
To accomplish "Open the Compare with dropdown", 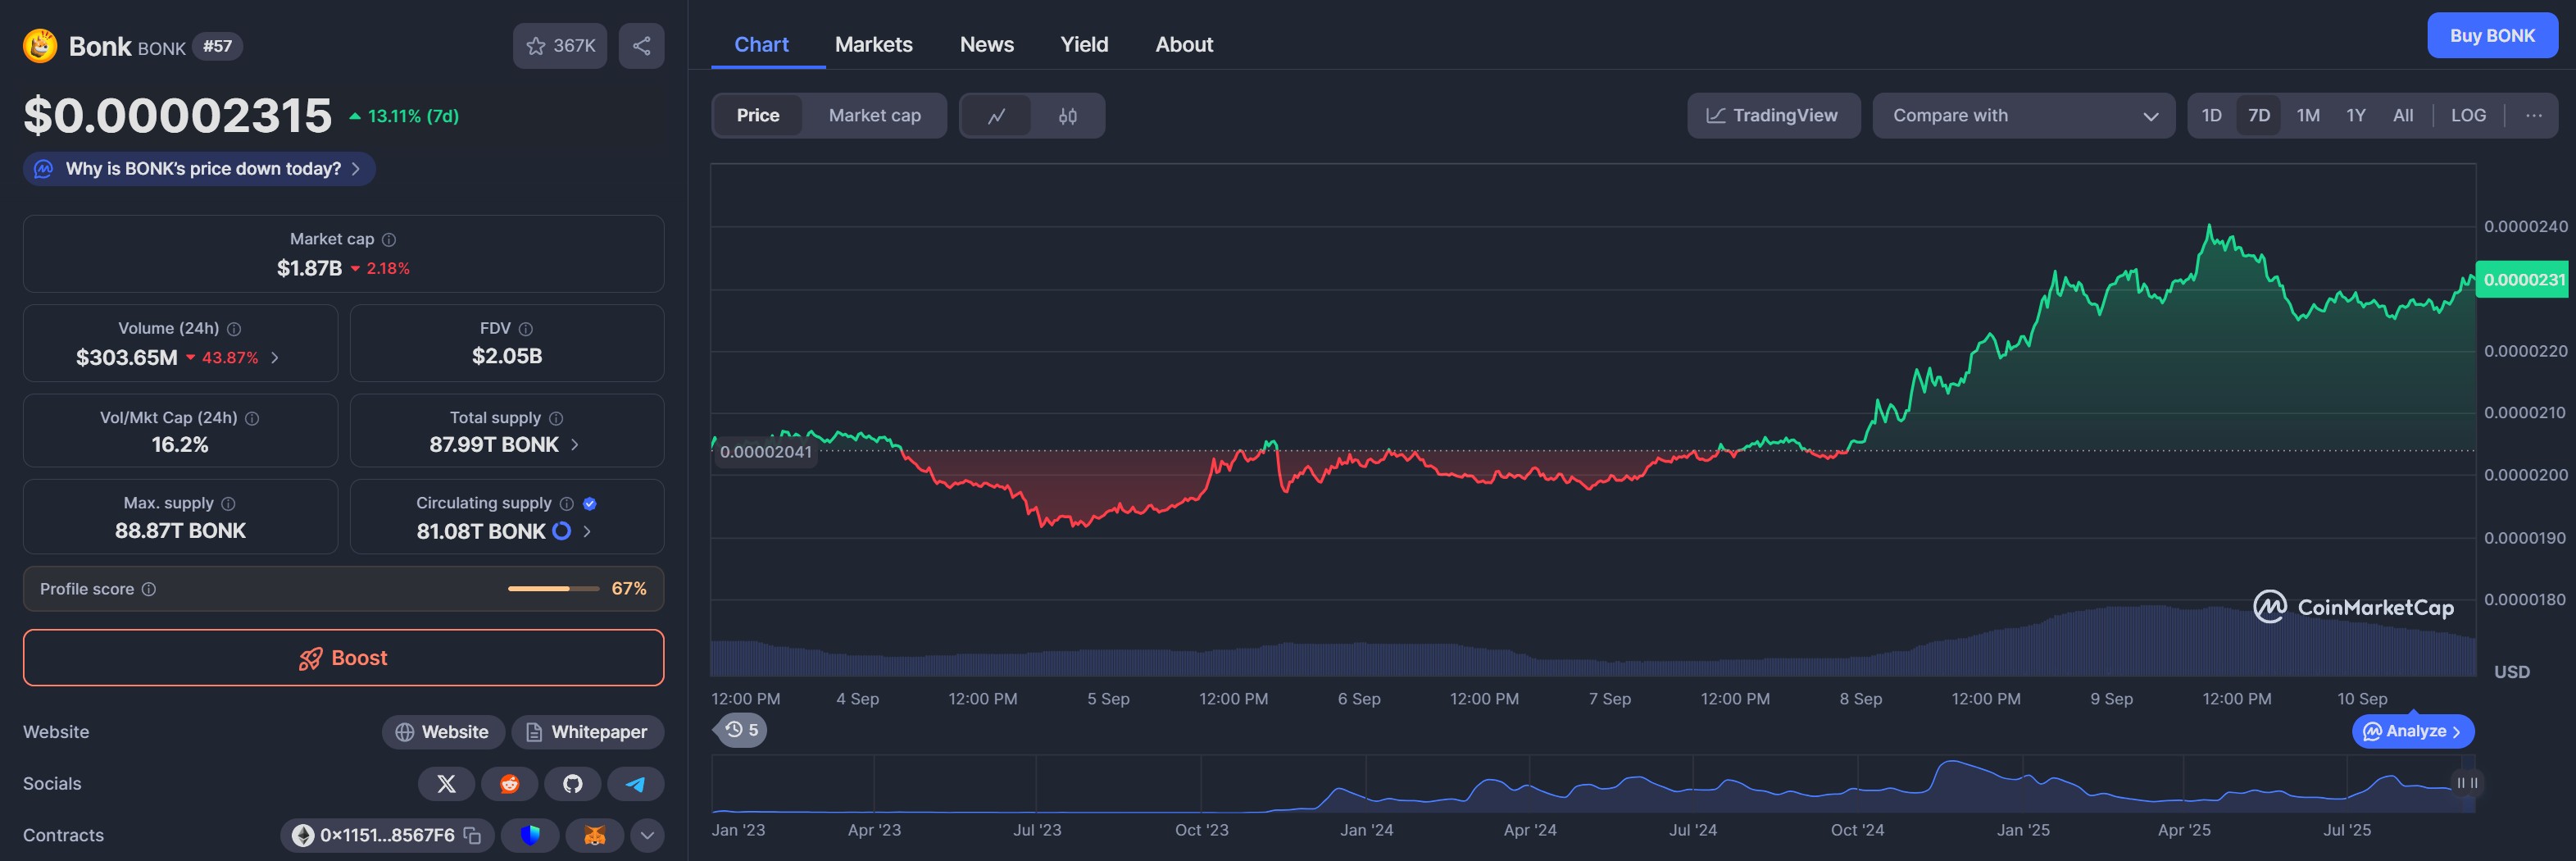I will click(2022, 116).
